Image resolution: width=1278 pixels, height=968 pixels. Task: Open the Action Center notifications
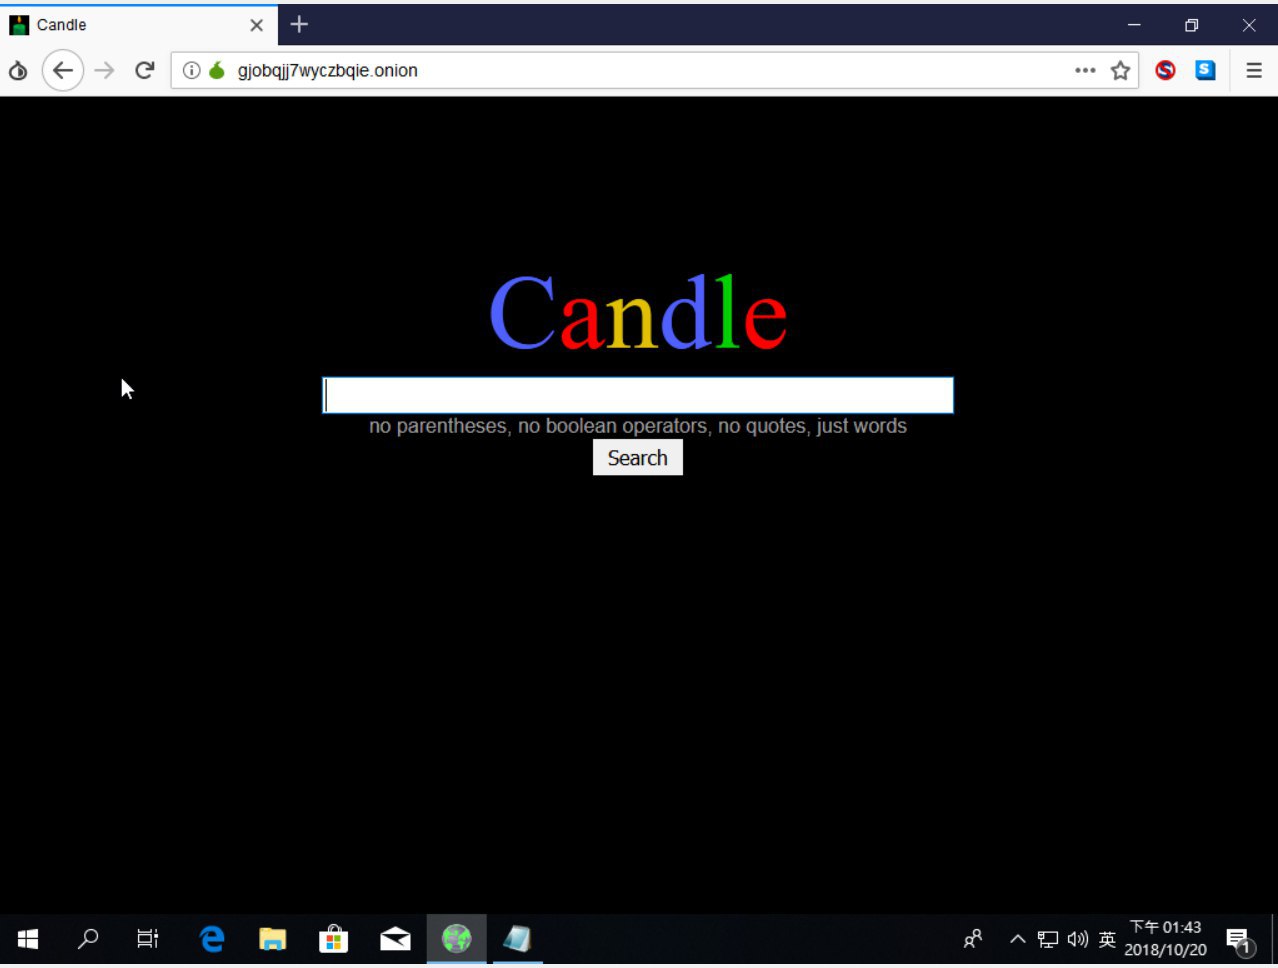pyautogui.click(x=1241, y=940)
